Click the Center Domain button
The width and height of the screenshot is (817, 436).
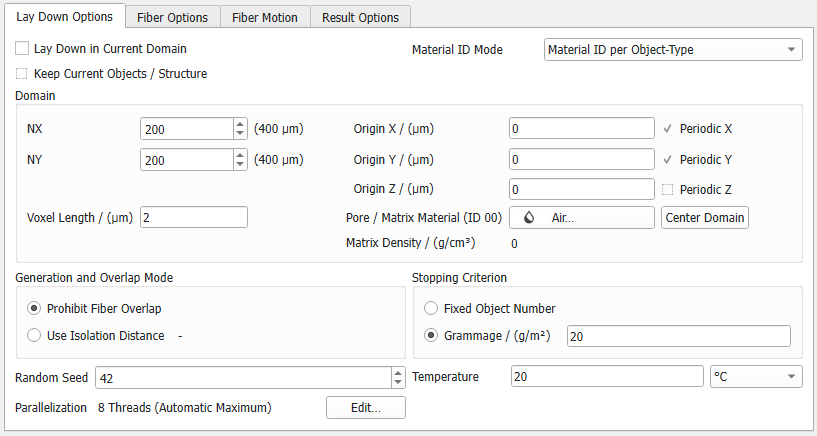[705, 218]
